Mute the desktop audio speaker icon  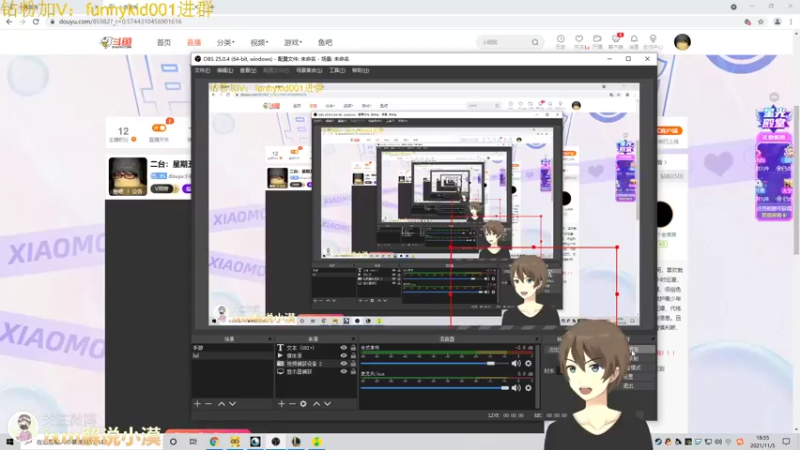pyautogui.click(x=516, y=363)
